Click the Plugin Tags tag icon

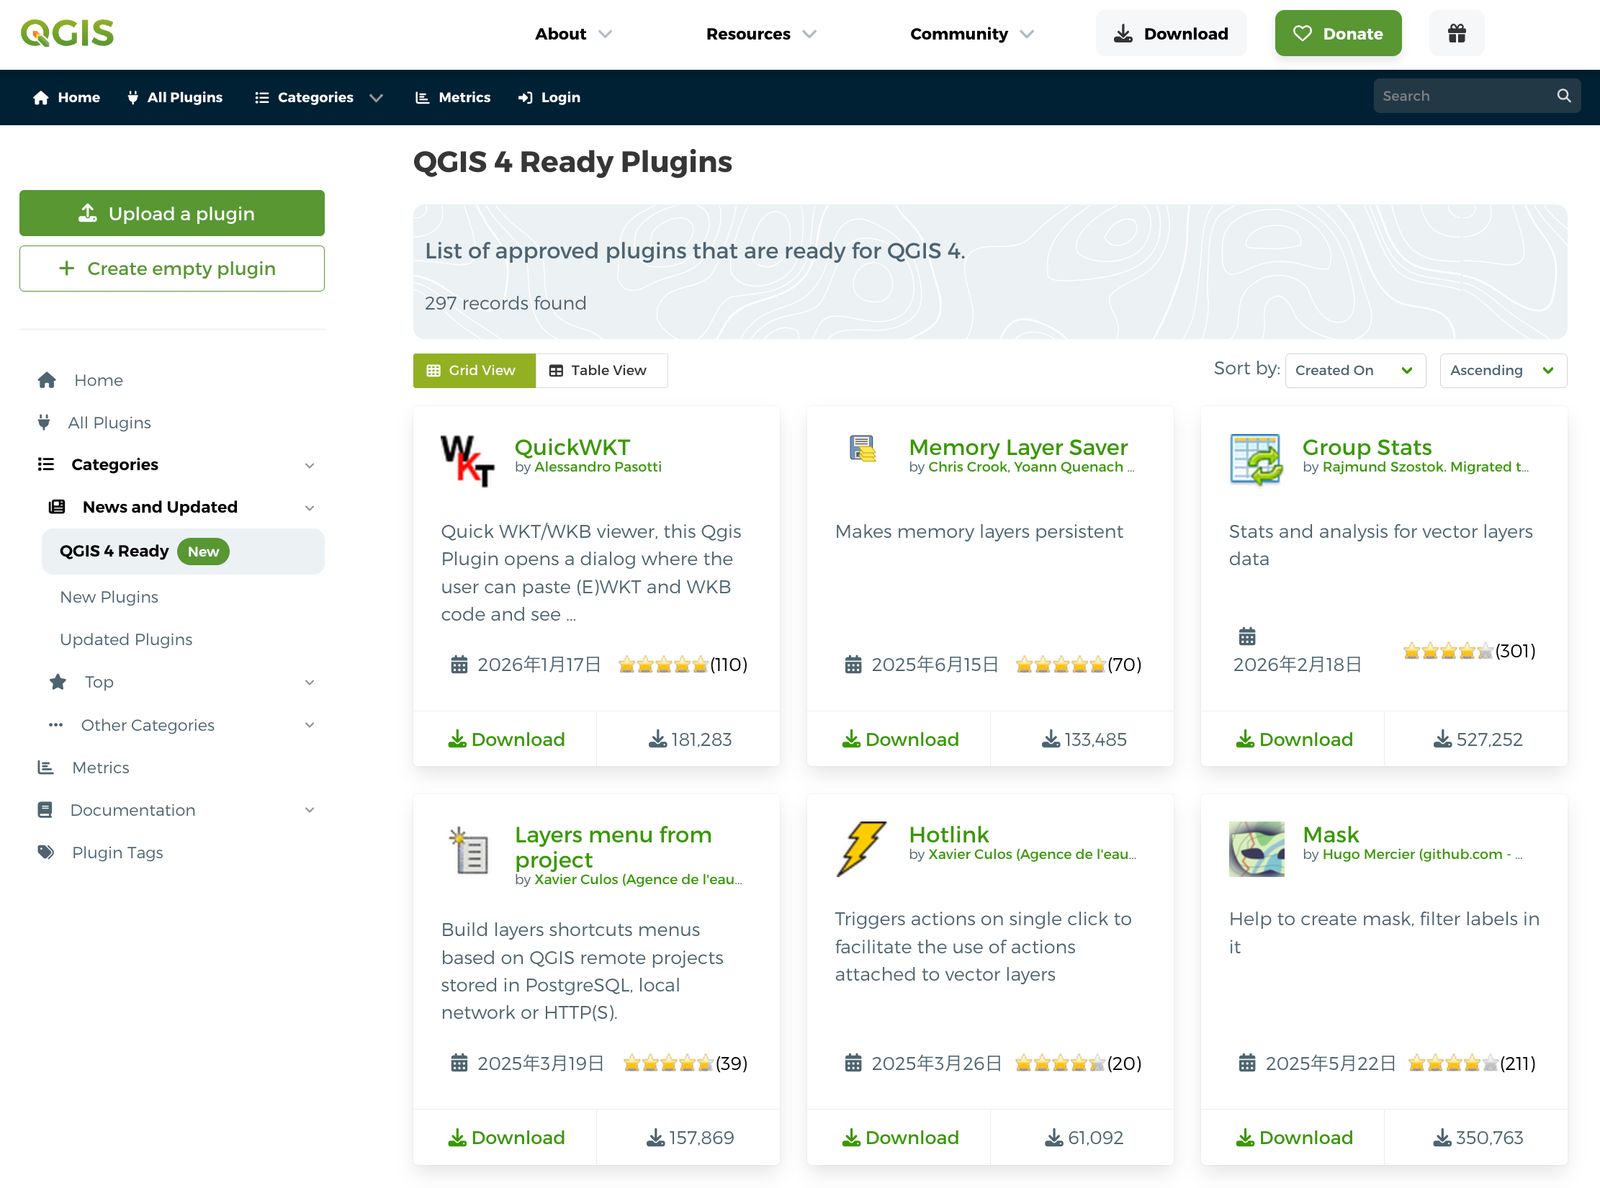(45, 852)
